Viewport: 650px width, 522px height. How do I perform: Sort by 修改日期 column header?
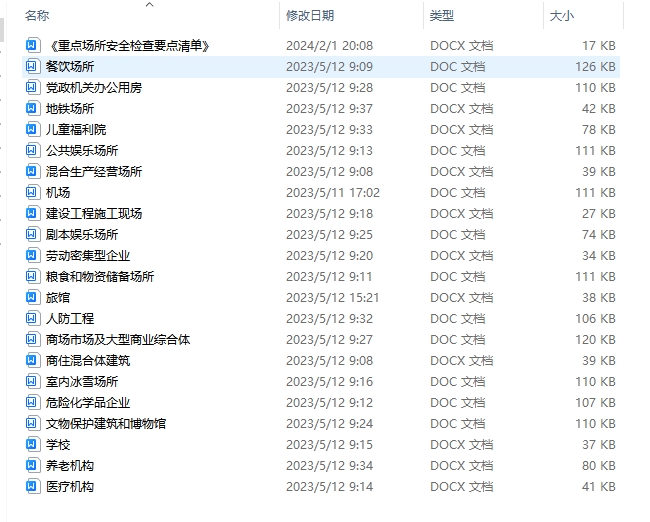310,16
